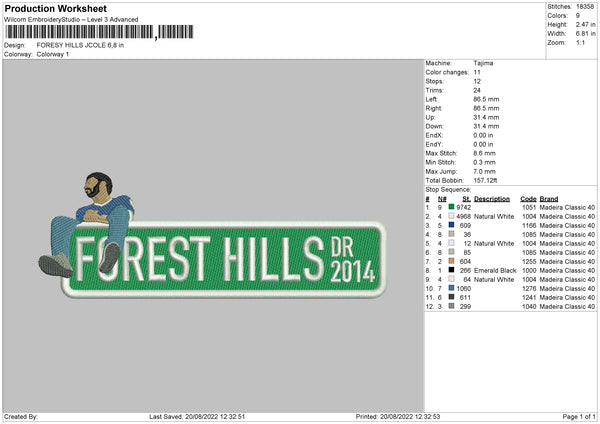This screenshot has height=424, width=600.
Task: Click the dark blue swatch for stitch count 609
Action: point(452,225)
